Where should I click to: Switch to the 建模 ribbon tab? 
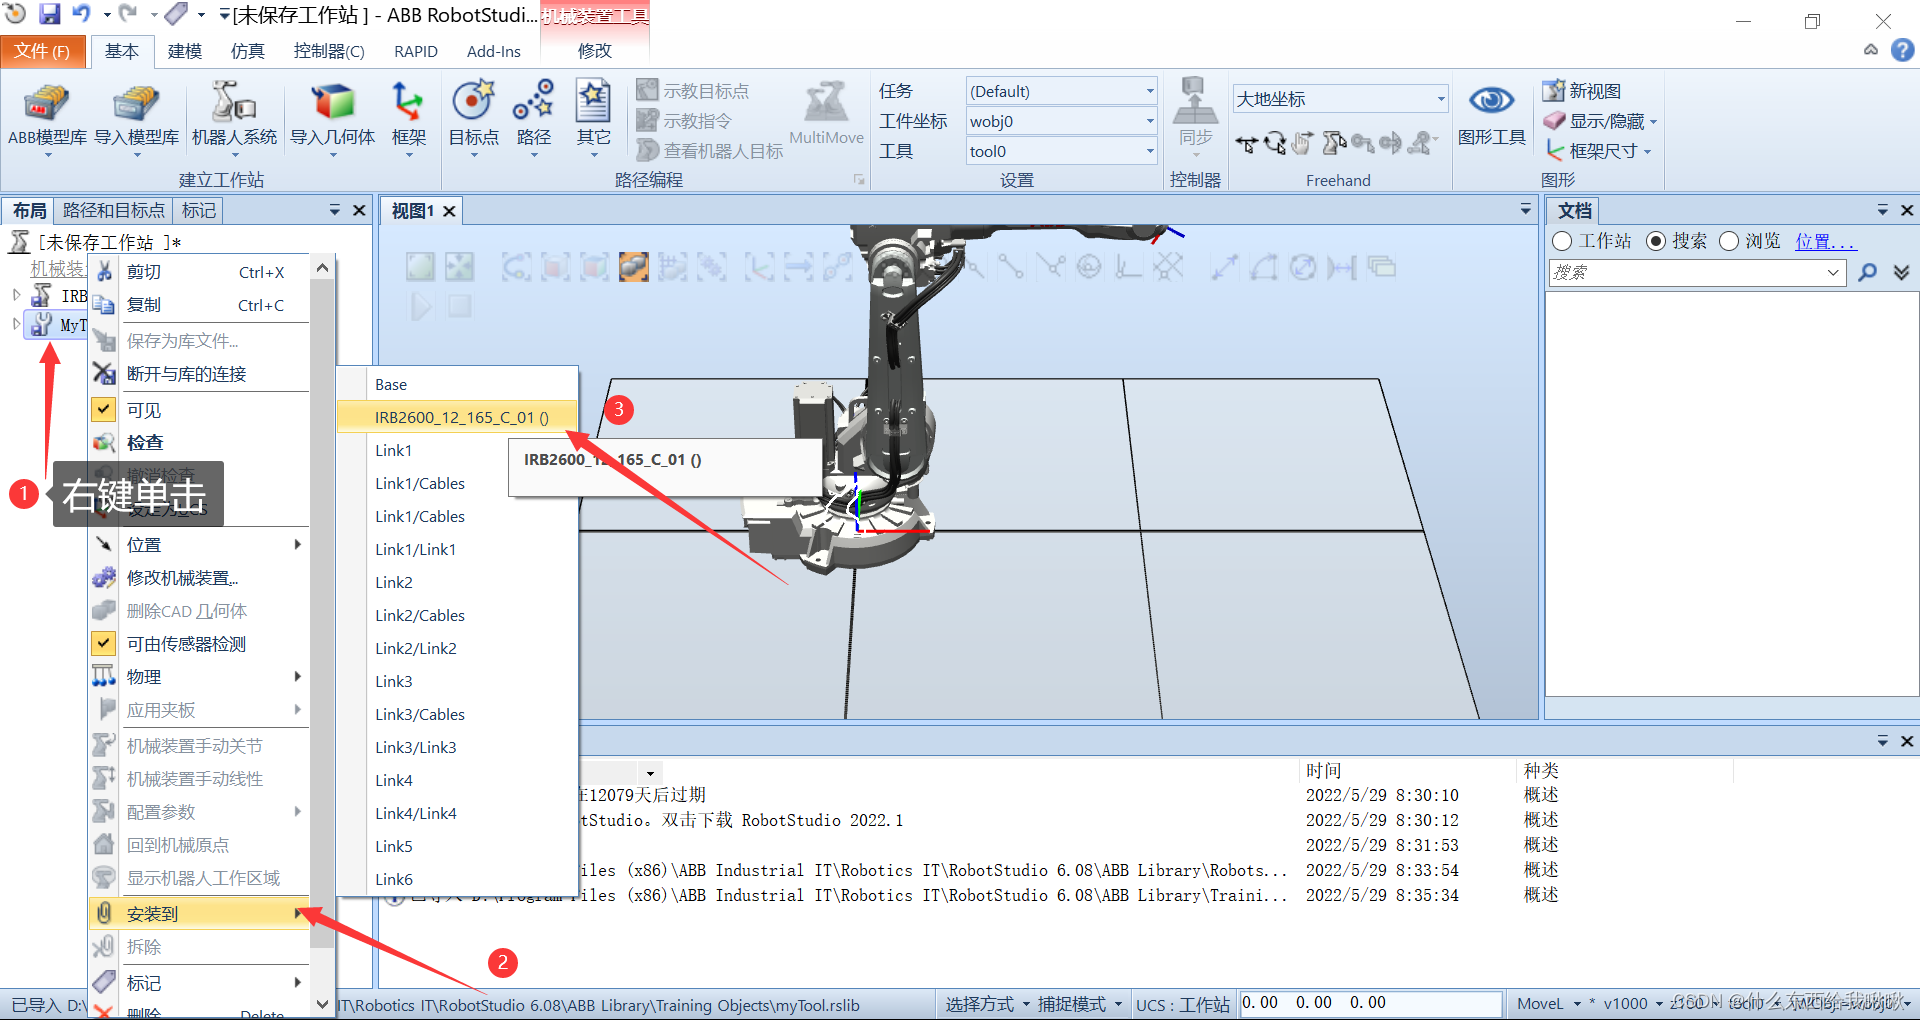click(184, 51)
